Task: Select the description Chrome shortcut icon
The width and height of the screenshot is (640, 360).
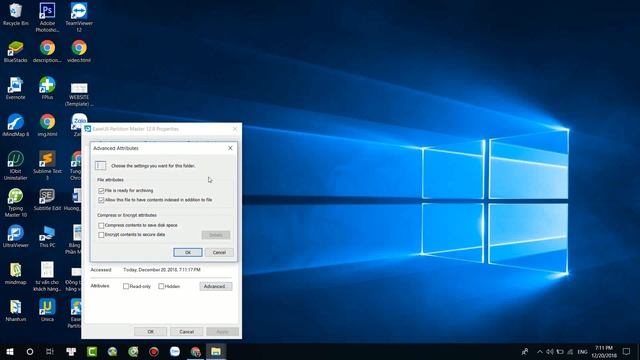Action: (47, 51)
